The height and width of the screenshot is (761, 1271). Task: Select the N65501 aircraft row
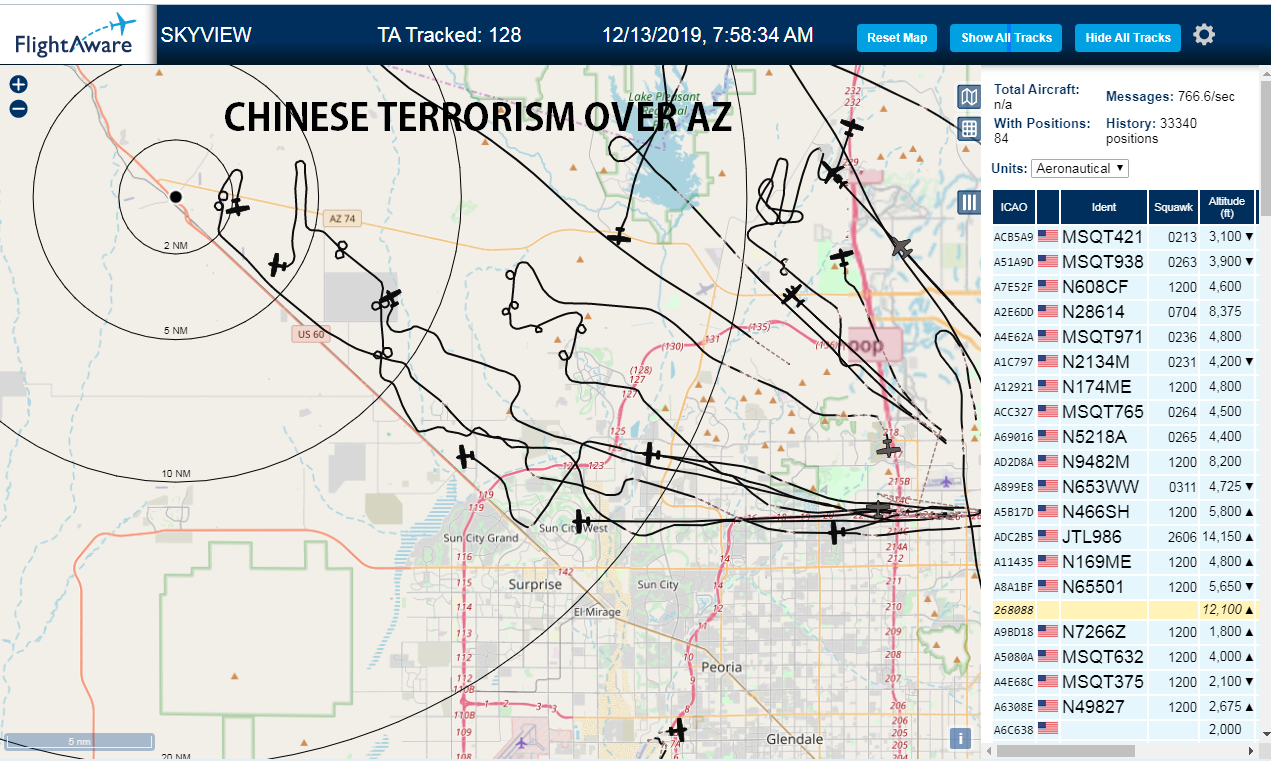(x=1124, y=587)
